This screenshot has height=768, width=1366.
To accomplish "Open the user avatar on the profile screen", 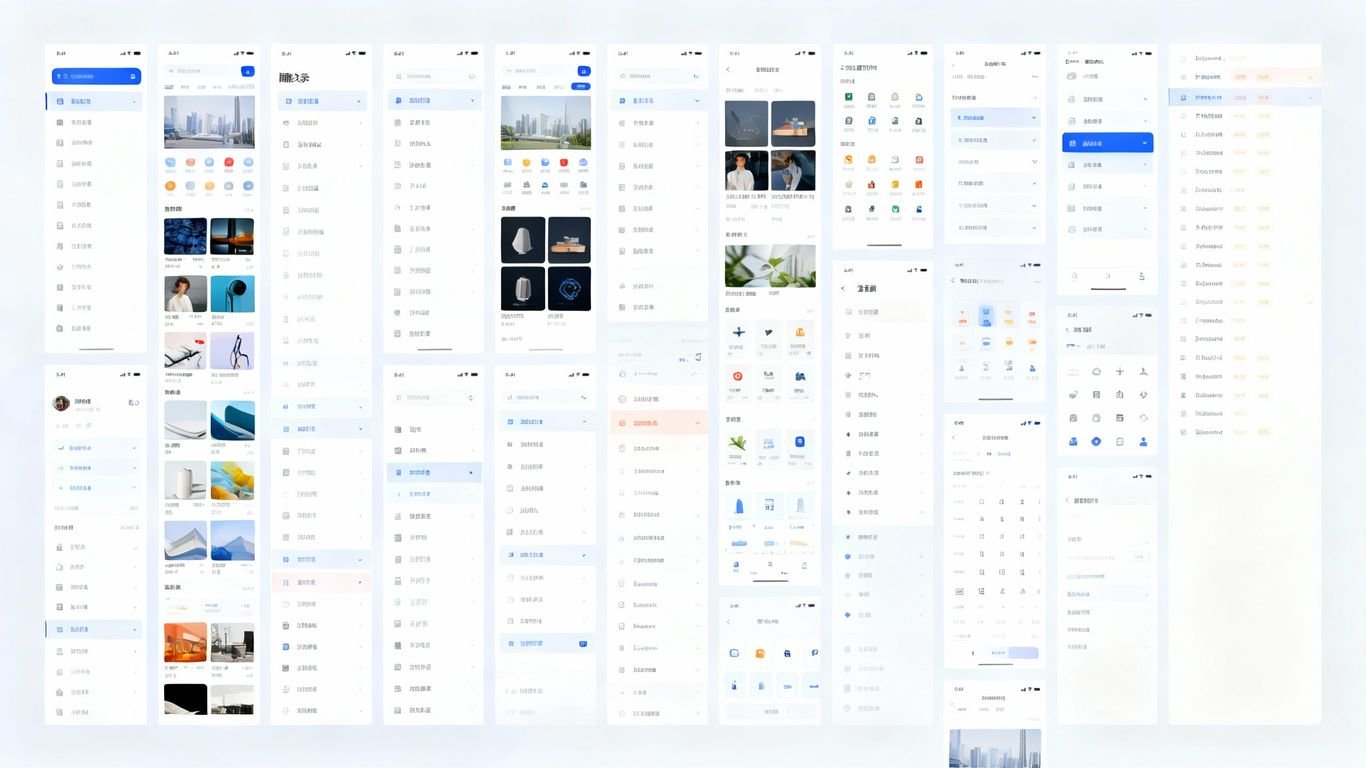I will point(61,403).
